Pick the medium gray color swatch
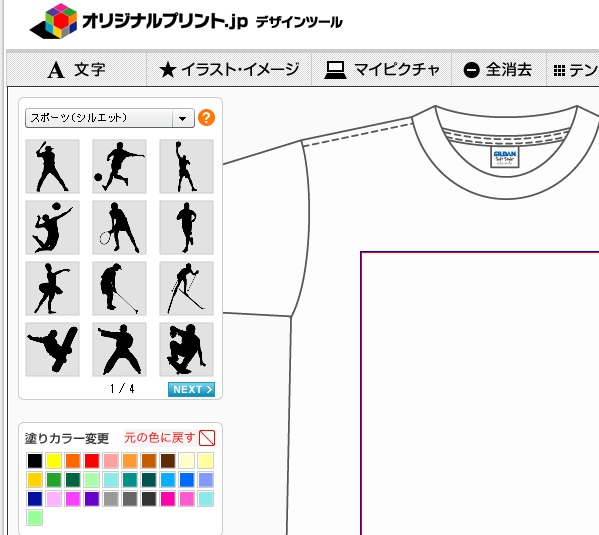This screenshot has height=535, width=599. (x=130, y=499)
